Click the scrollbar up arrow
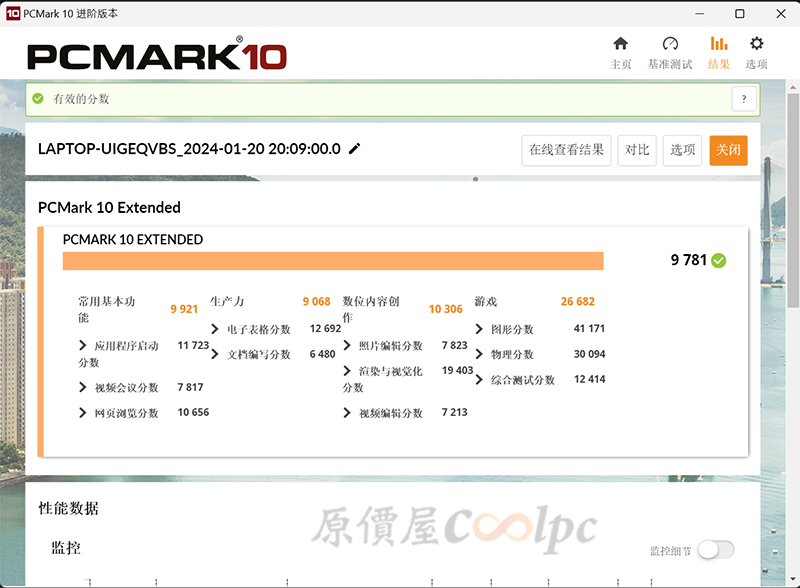 [792, 87]
